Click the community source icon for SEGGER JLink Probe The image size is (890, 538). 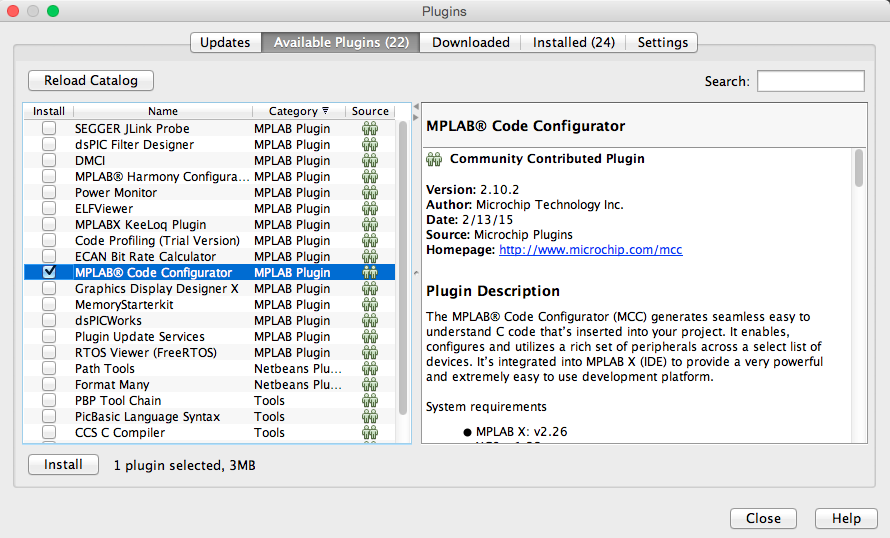[370, 129]
